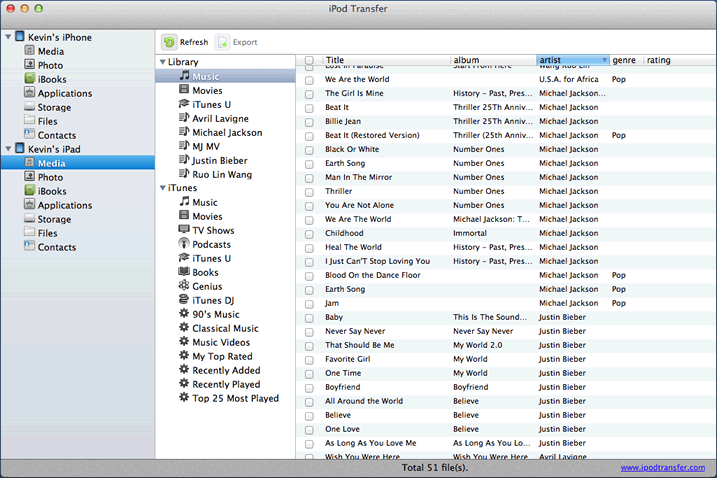Collapse the Library section triangle
717x478 pixels.
tap(162, 62)
